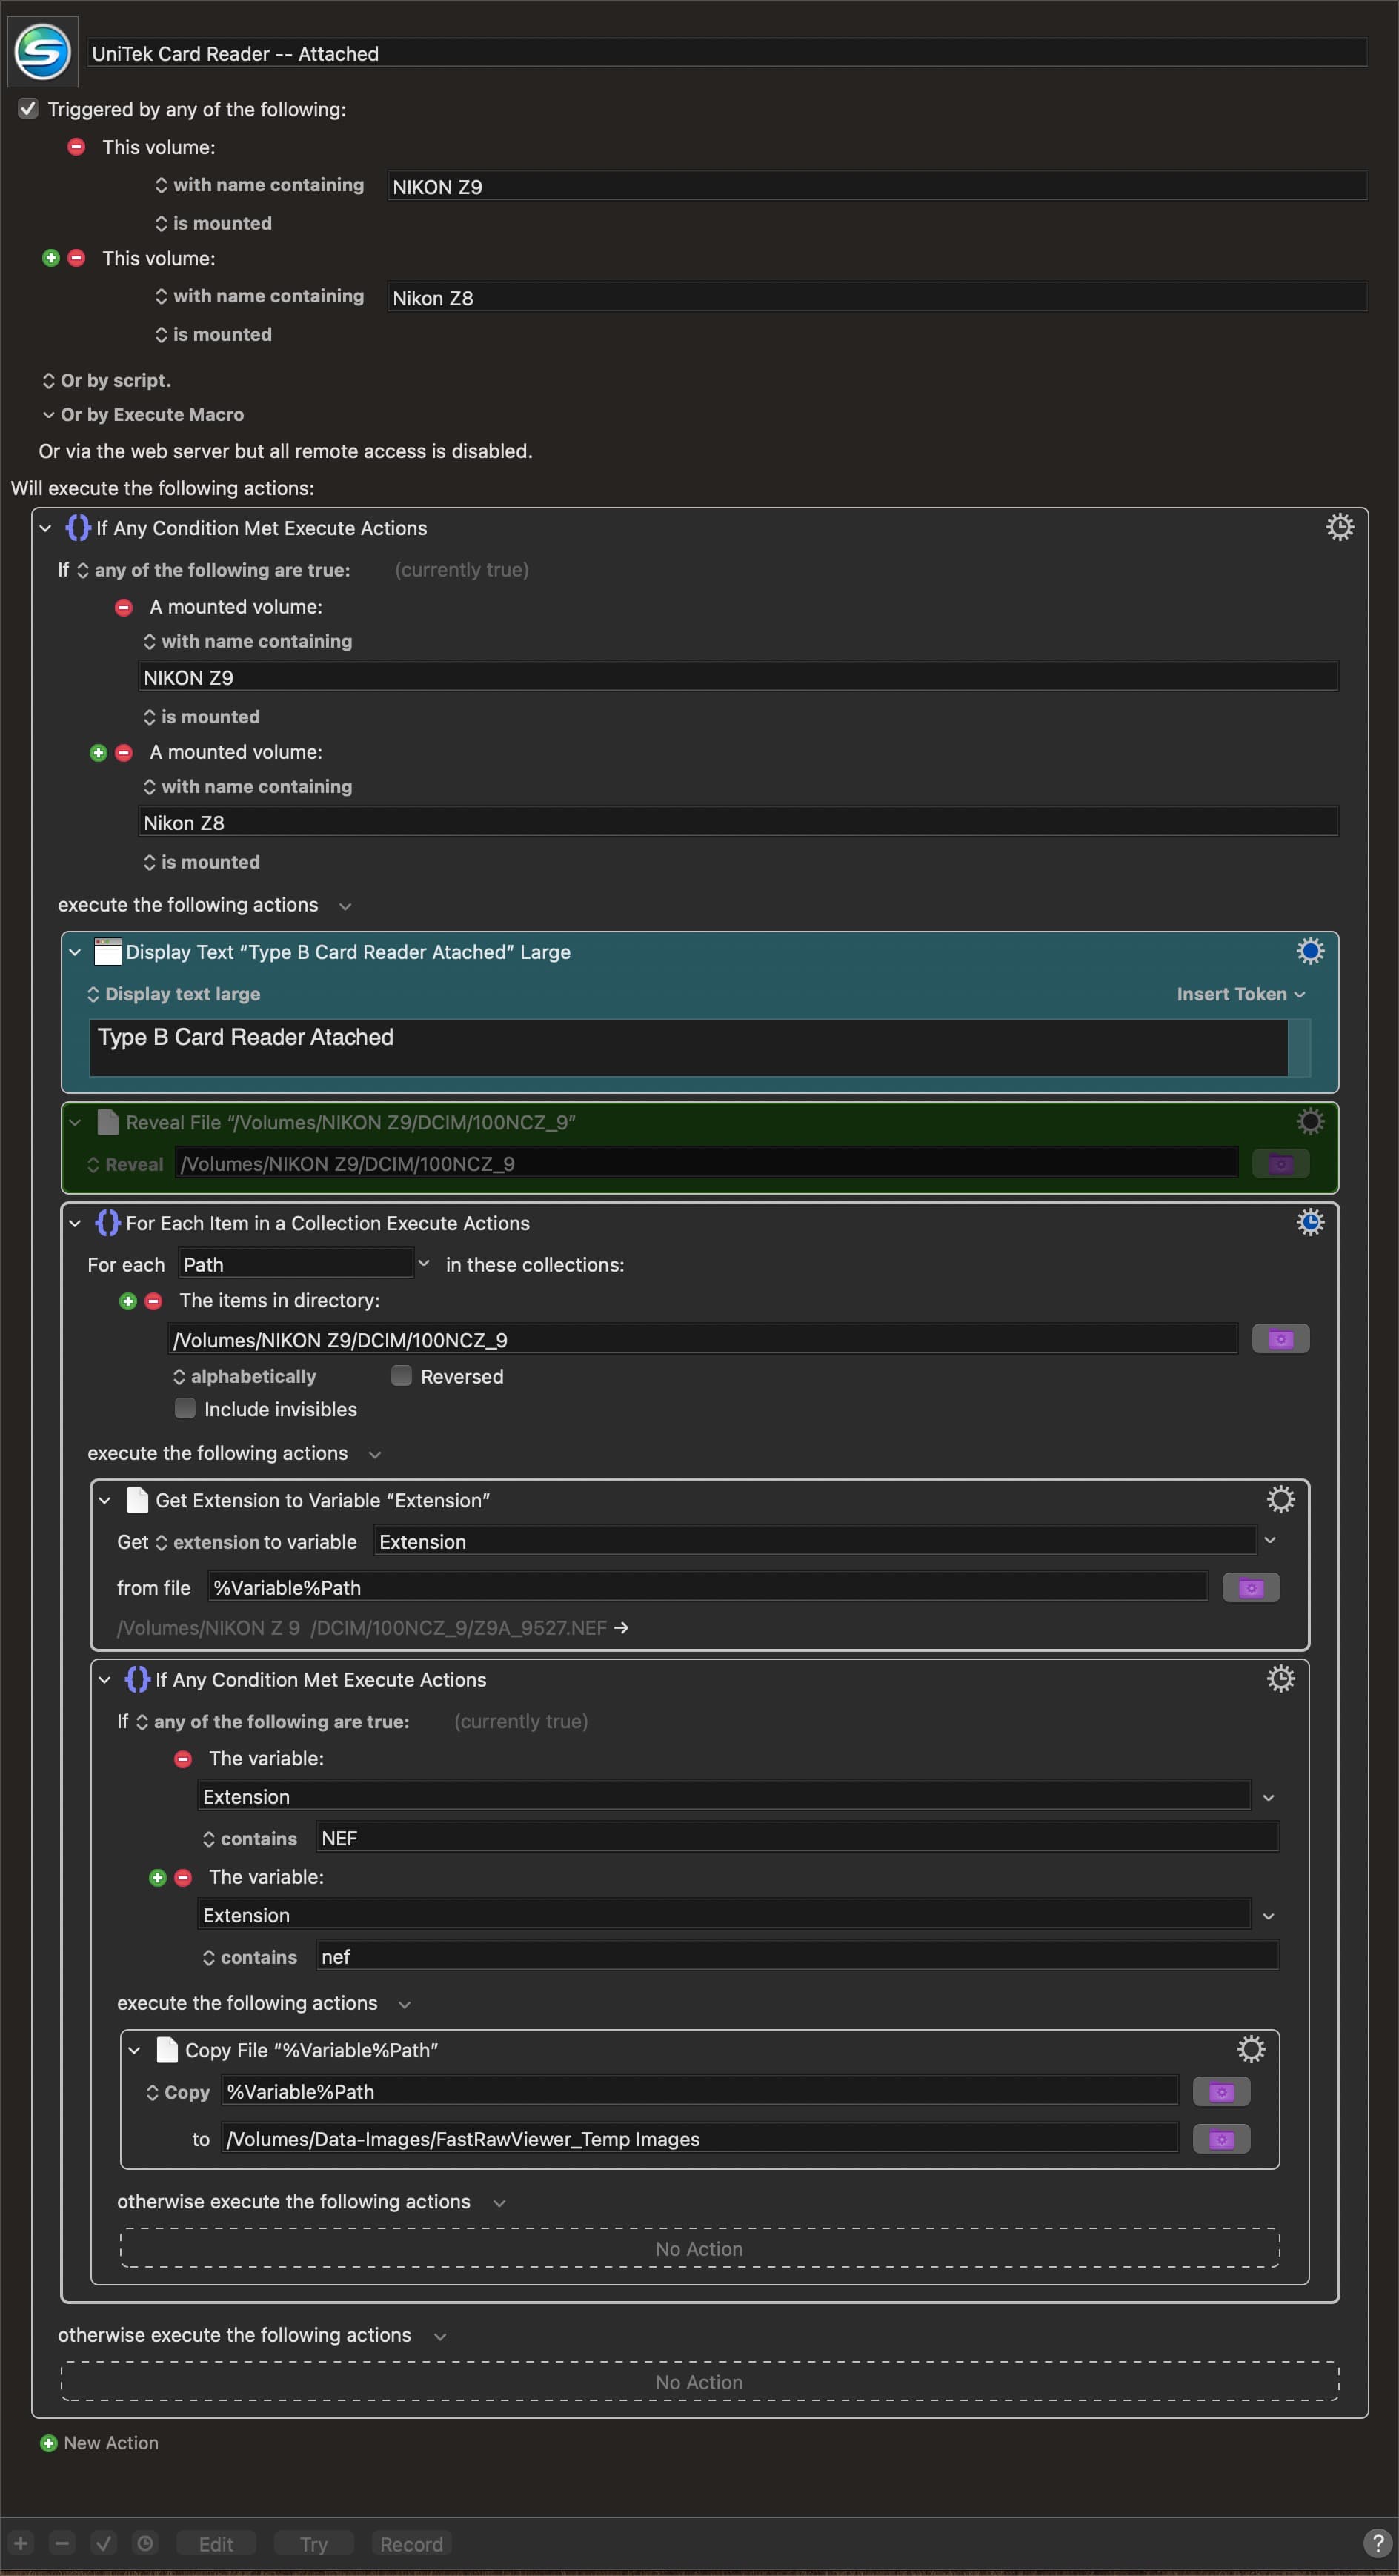Open the 'Display text large' options menu
Image resolution: width=1399 pixels, height=2576 pixels.
[174, 994]
